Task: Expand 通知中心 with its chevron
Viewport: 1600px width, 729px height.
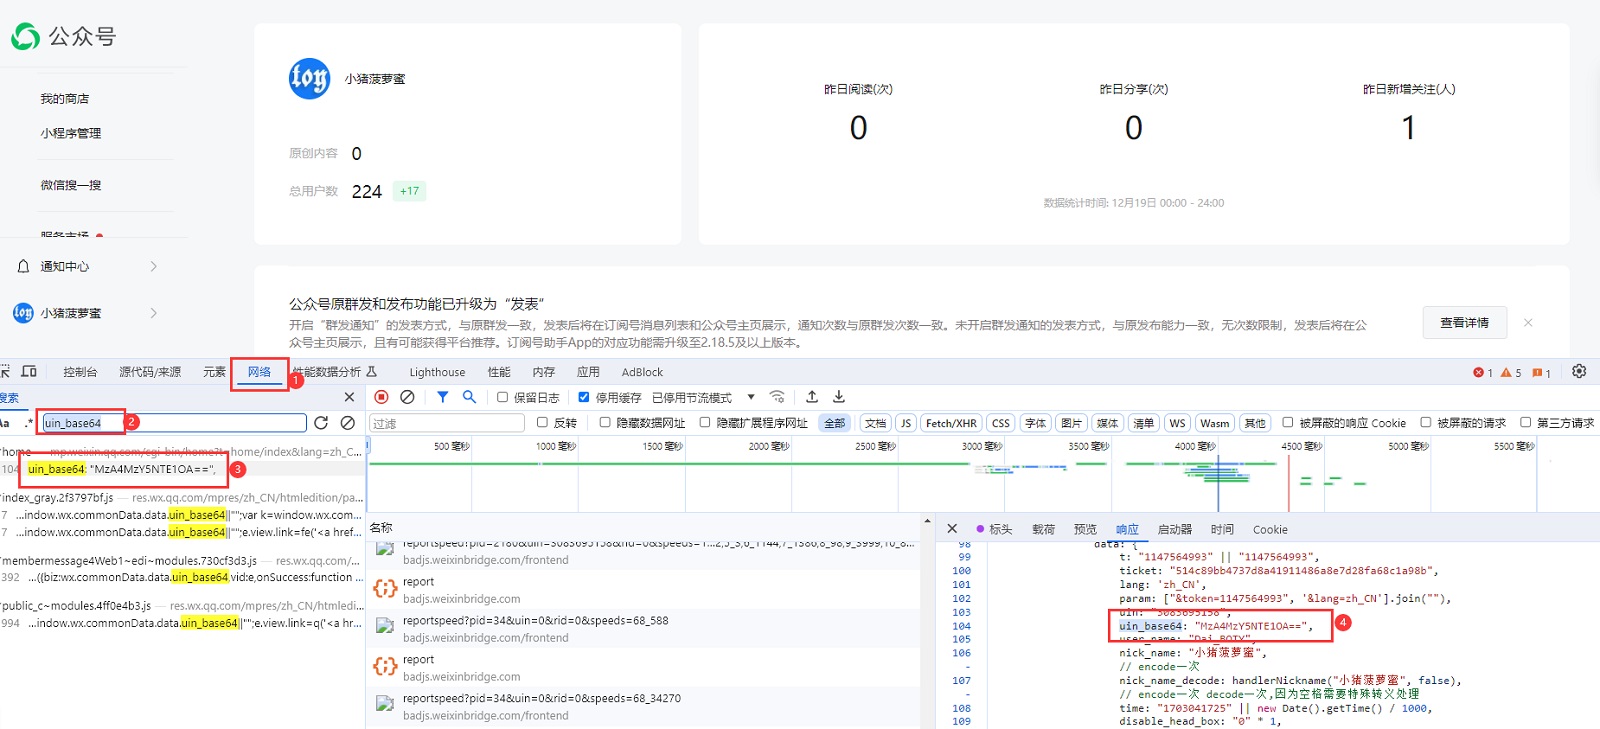Action: click(153, 266)
